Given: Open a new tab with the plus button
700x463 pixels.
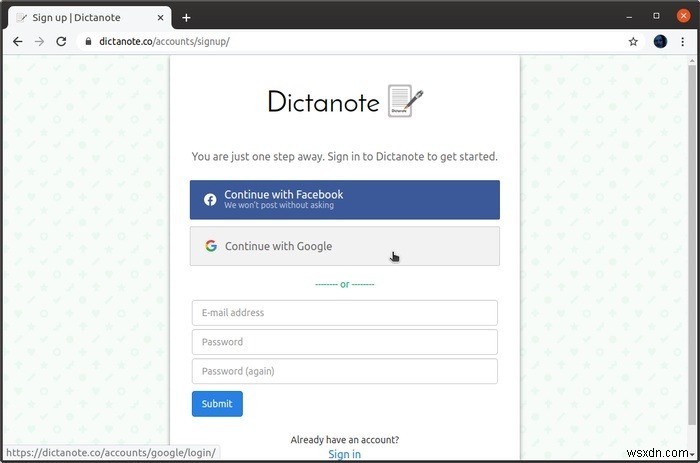Looking at the screenshot, I should click(186, 18).
